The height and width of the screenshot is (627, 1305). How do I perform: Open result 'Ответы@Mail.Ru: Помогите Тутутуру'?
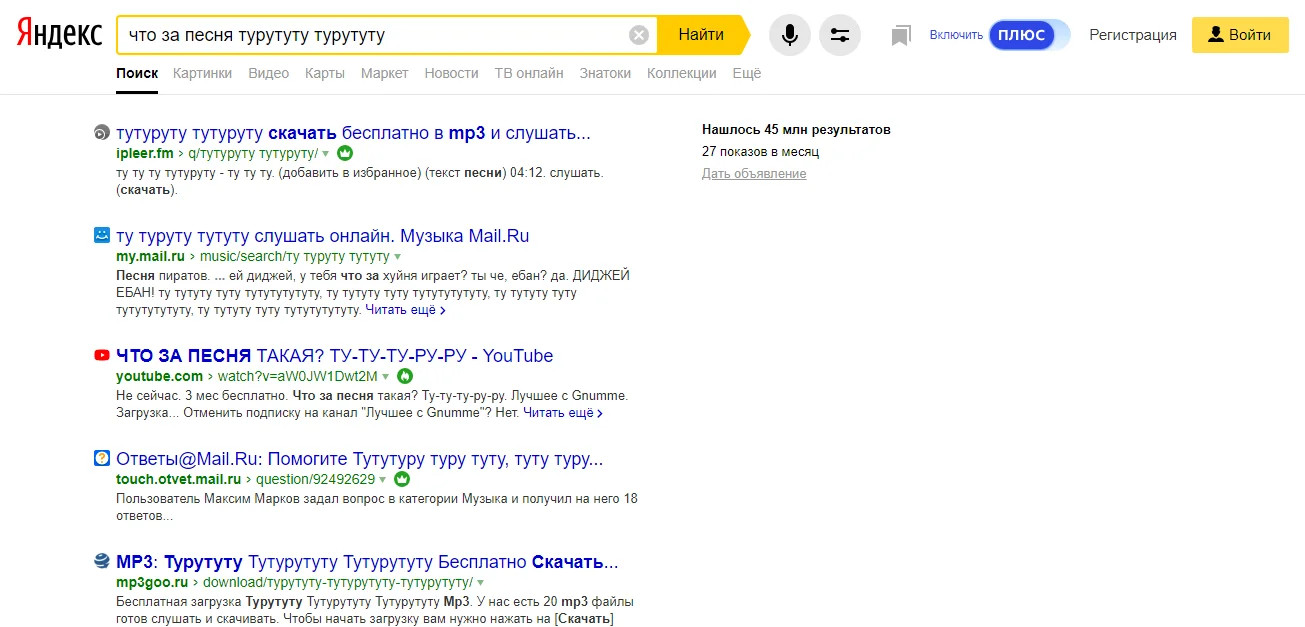click(x=359, y=460)
